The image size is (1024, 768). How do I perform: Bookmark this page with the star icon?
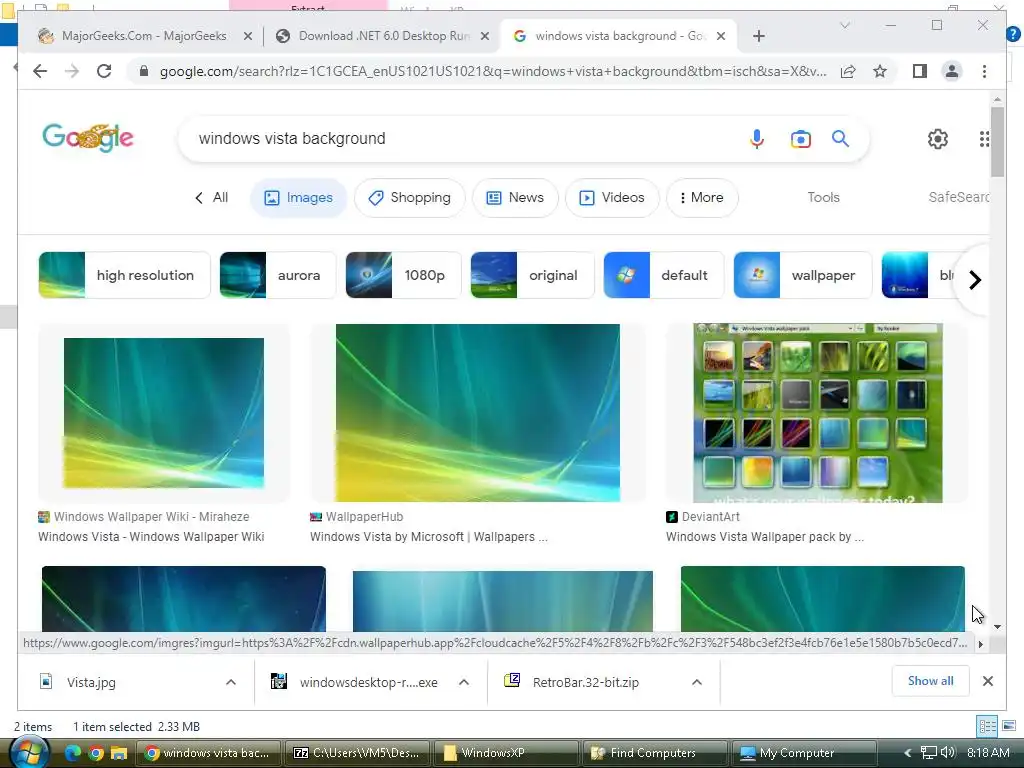pyautogui.click(x=880, y=71)
